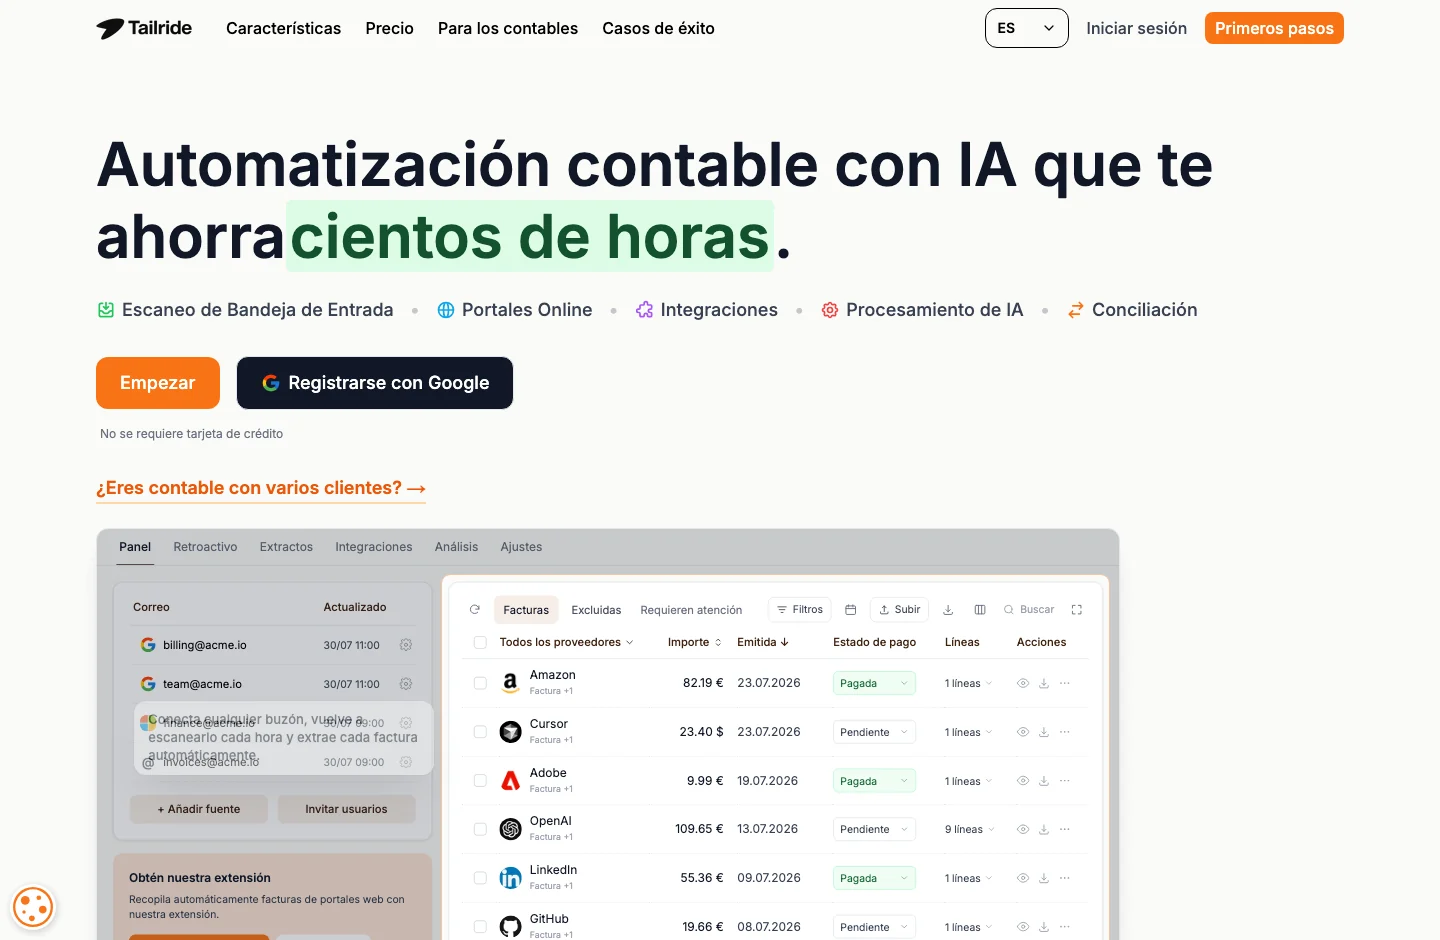Click the GitHub vendor logo
This screenshot has width=1440, height=940.
pos(510,927)
